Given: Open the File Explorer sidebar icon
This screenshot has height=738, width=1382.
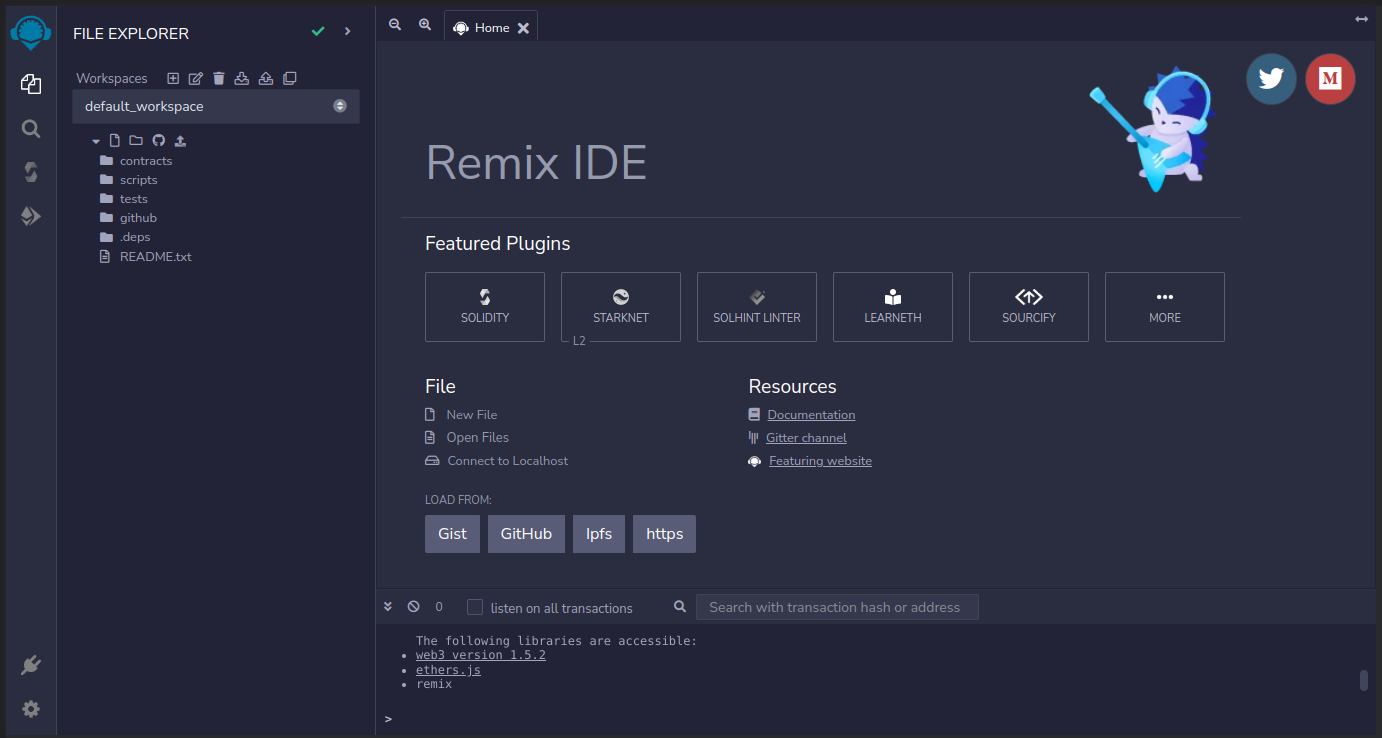Looking at the screenshot, I should (31, 85).
